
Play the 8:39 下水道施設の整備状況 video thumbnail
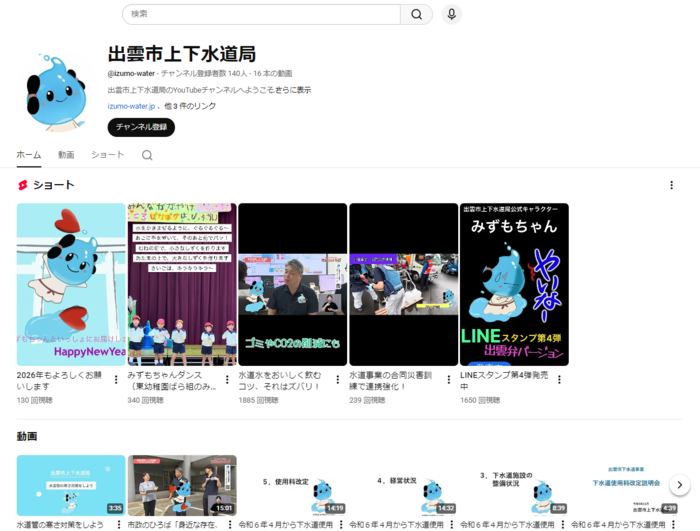point(514,485)
